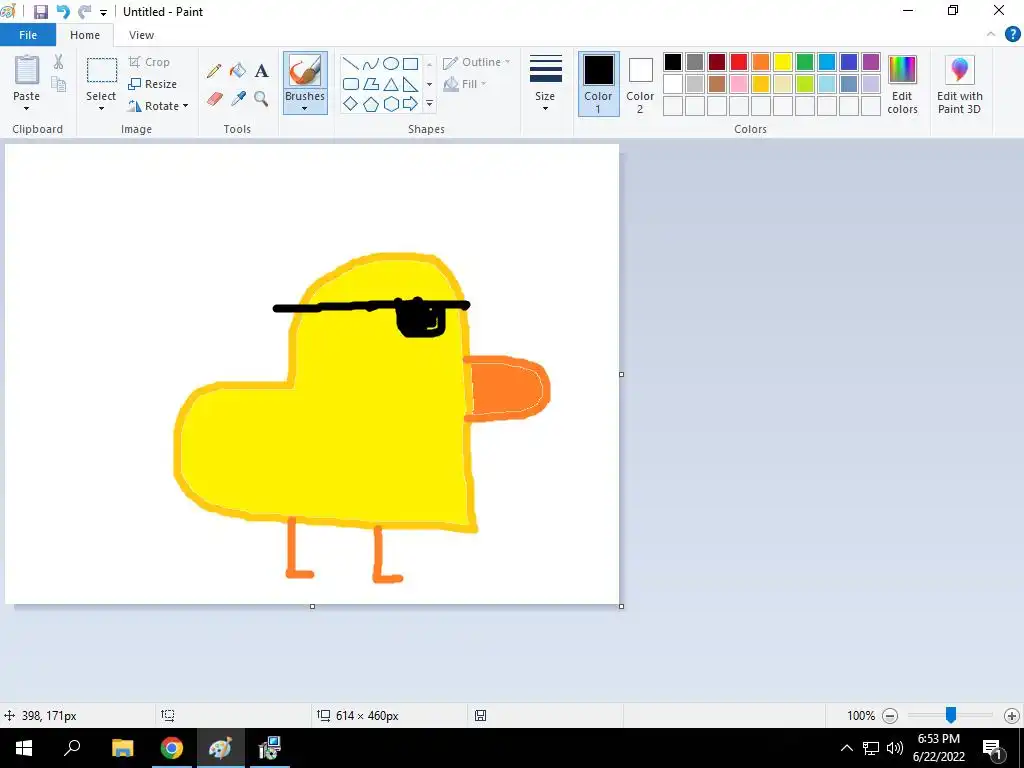
Task: Open Paint Help question mark
Action: pos(1012,35)
